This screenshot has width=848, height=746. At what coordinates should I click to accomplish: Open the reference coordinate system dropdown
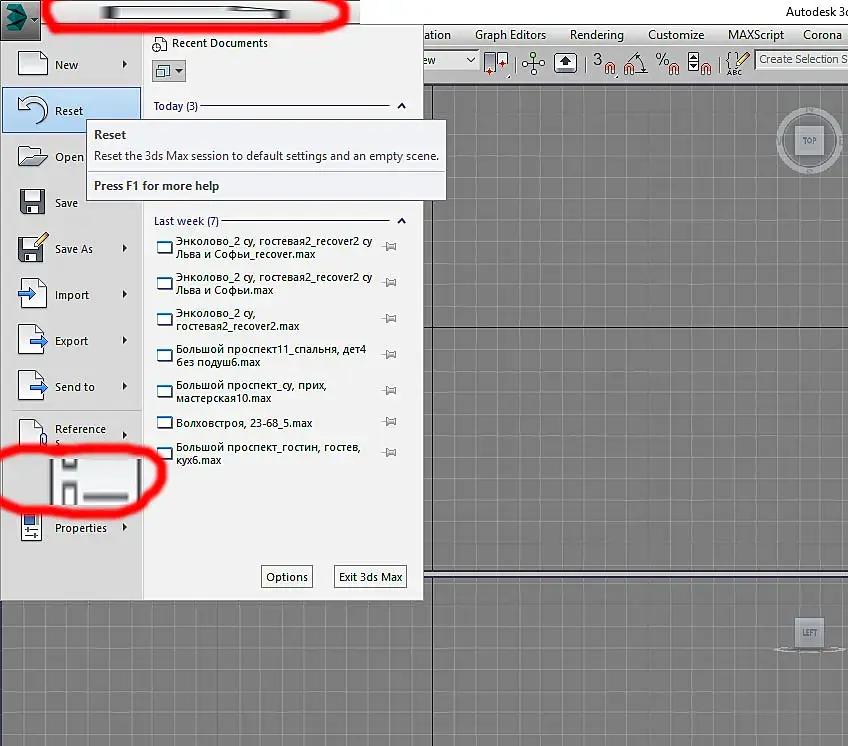click(450, 60)
